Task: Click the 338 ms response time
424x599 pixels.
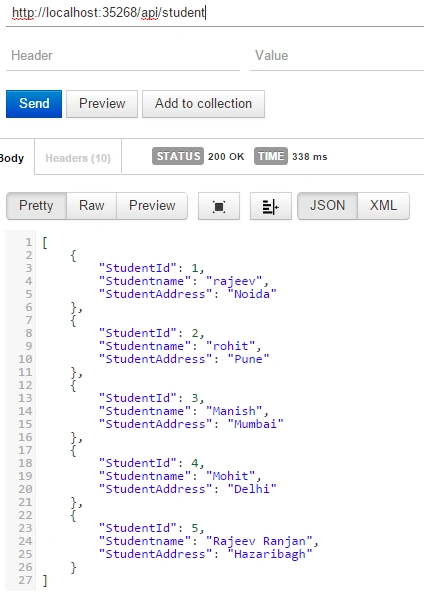Action: (309, 157)
